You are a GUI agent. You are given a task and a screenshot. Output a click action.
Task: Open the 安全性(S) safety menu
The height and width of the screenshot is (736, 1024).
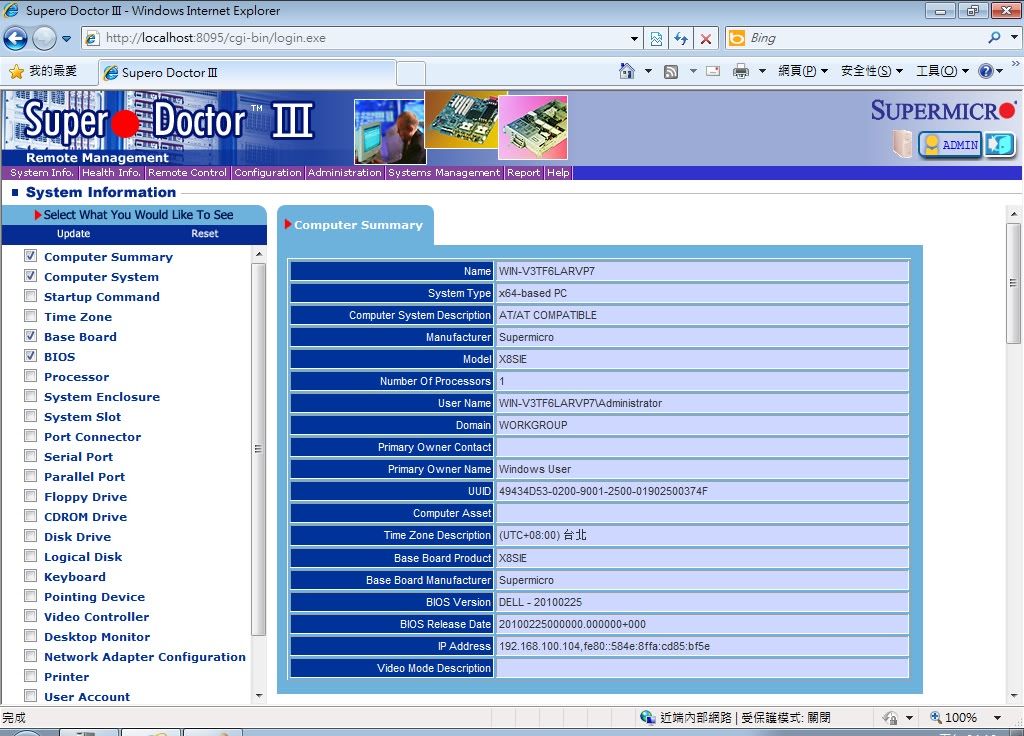pyautogui.click(x=872, y=71)
